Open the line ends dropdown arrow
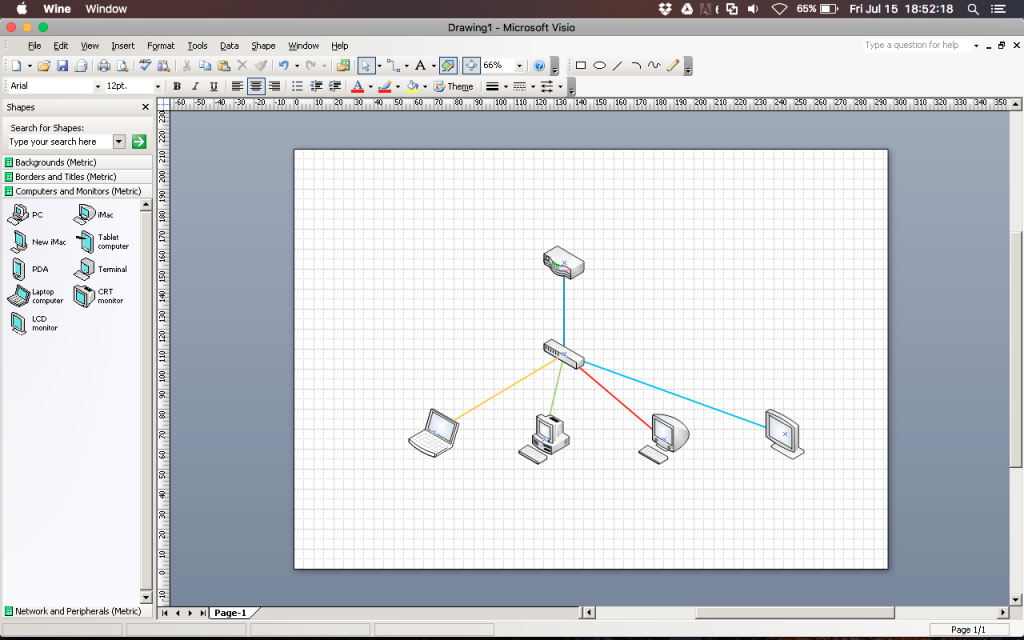This screenshot has height=640, width=1024. 560,86
